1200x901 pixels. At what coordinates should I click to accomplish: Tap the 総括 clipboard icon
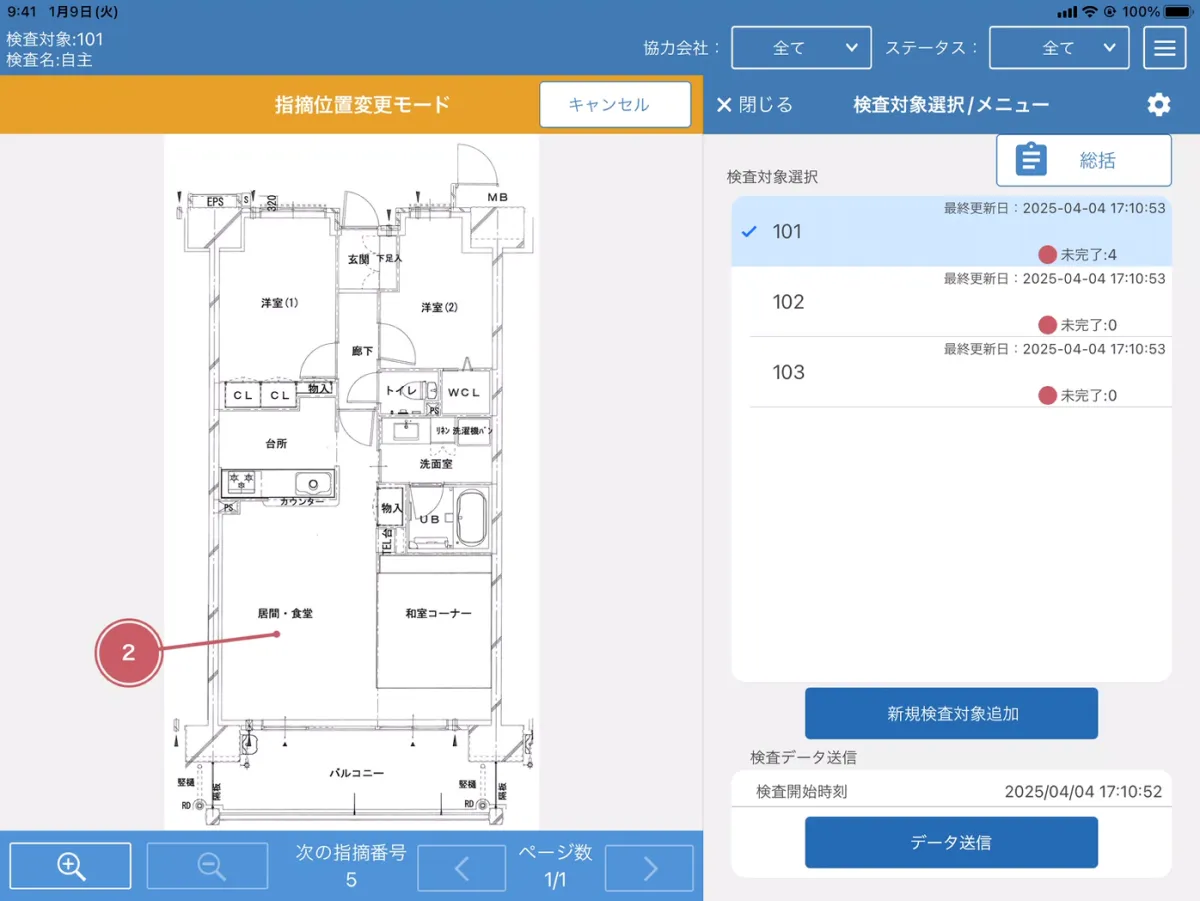point(1031,160)
